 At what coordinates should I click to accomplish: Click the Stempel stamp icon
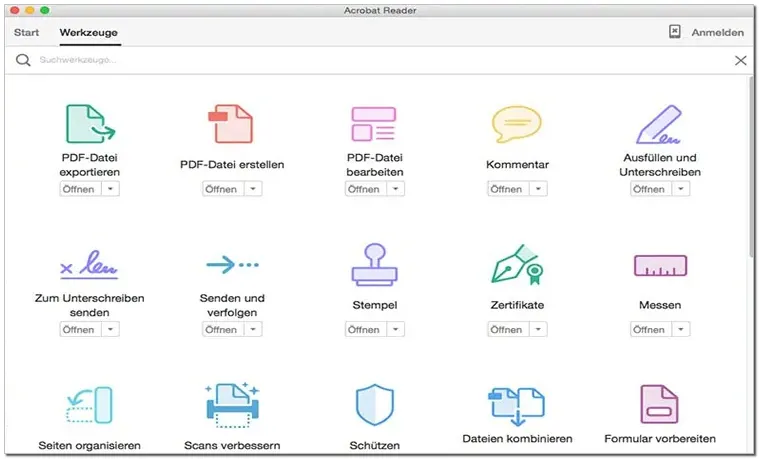[x=375, y=264]
